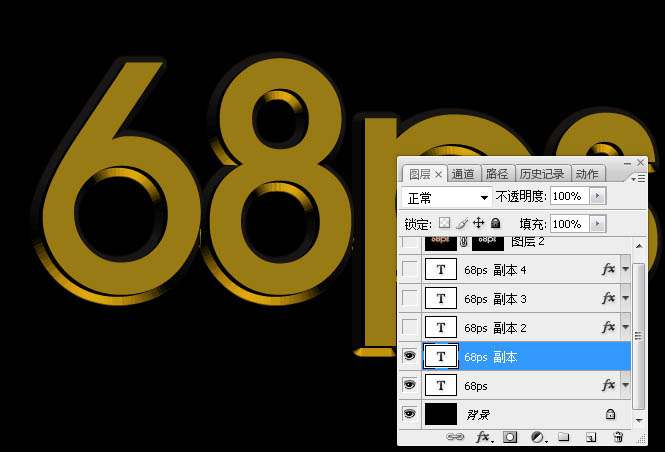Hide the 68ps 副本 layer eye
This screenshot has width=665, height=452.
pos(409,356)
